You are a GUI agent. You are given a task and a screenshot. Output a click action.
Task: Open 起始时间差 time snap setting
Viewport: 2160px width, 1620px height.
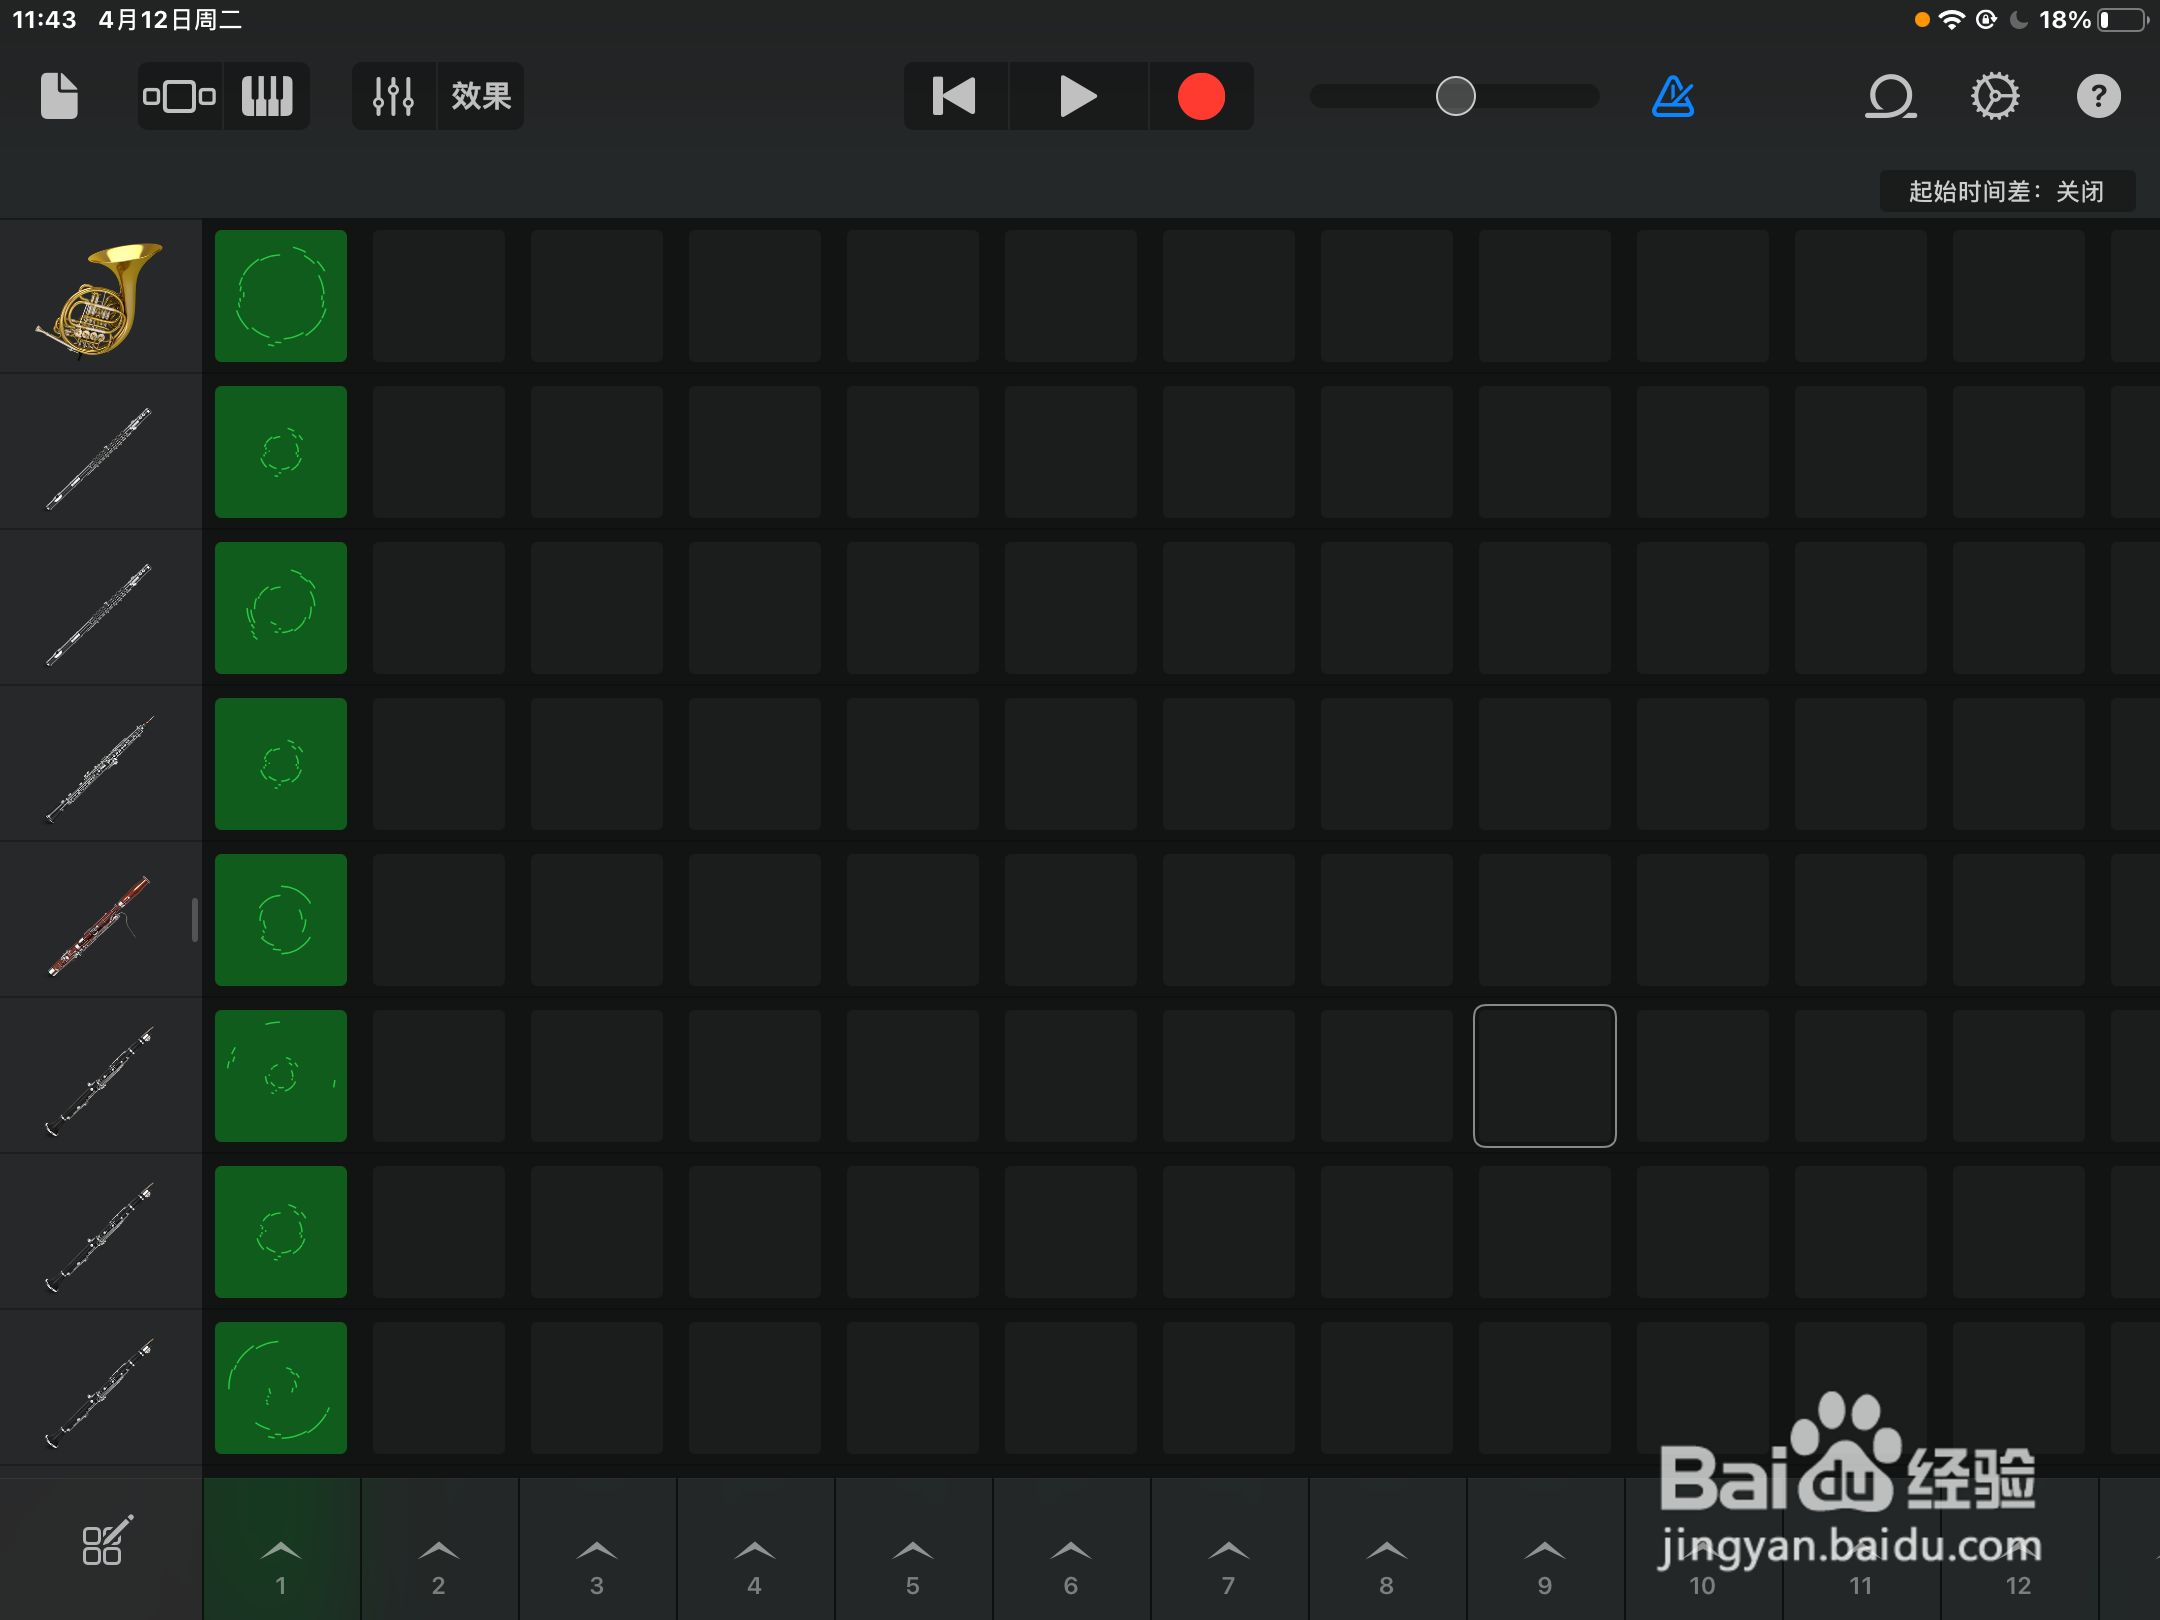(x=2006, y=191)
